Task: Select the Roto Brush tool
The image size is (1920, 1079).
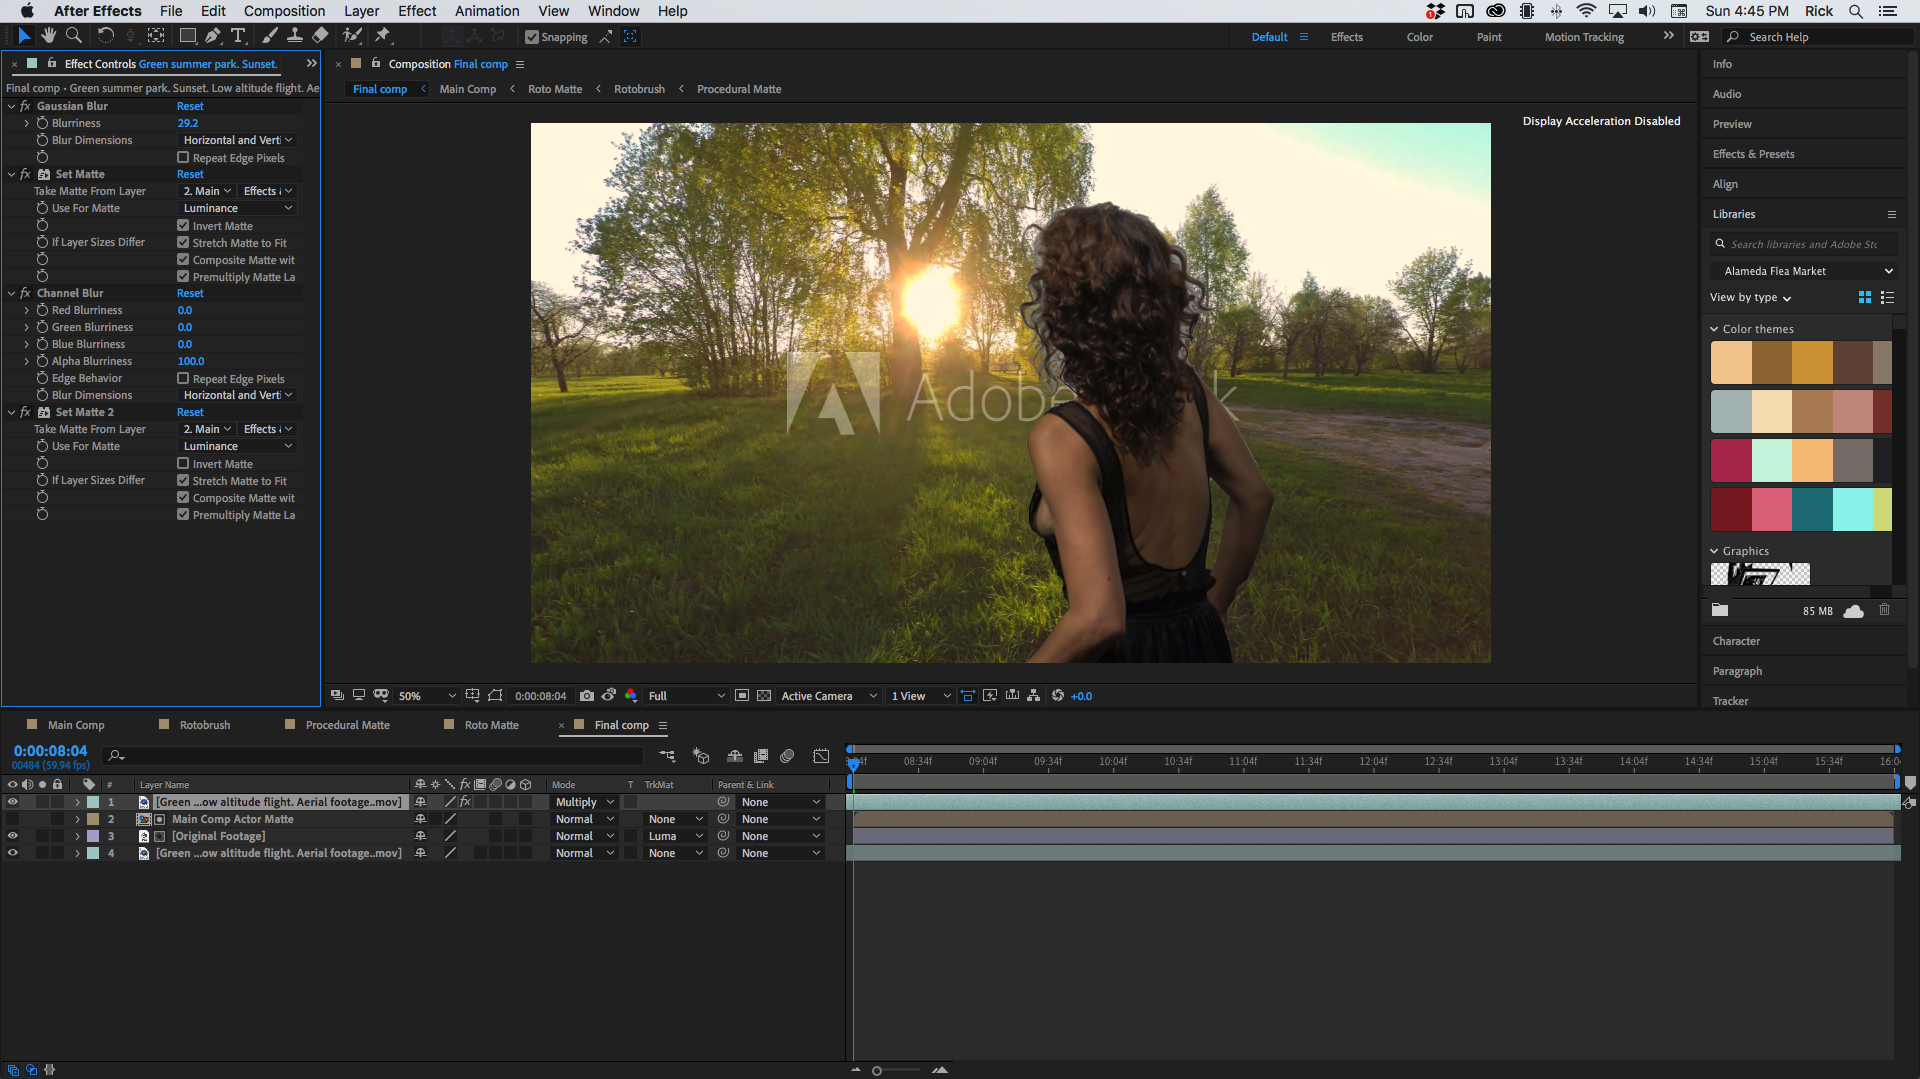Action: (x=352, y=36)
